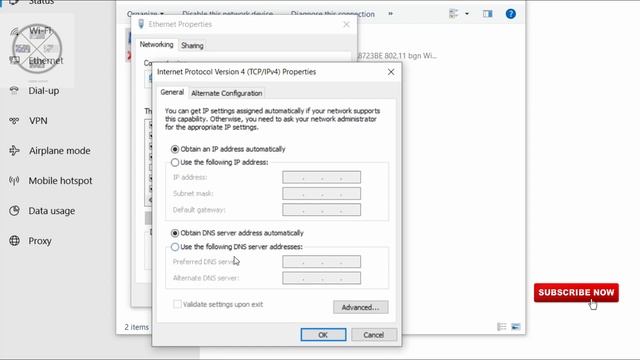
Task: Select Obtain DNS server address automatically
Action: (237, 233)
